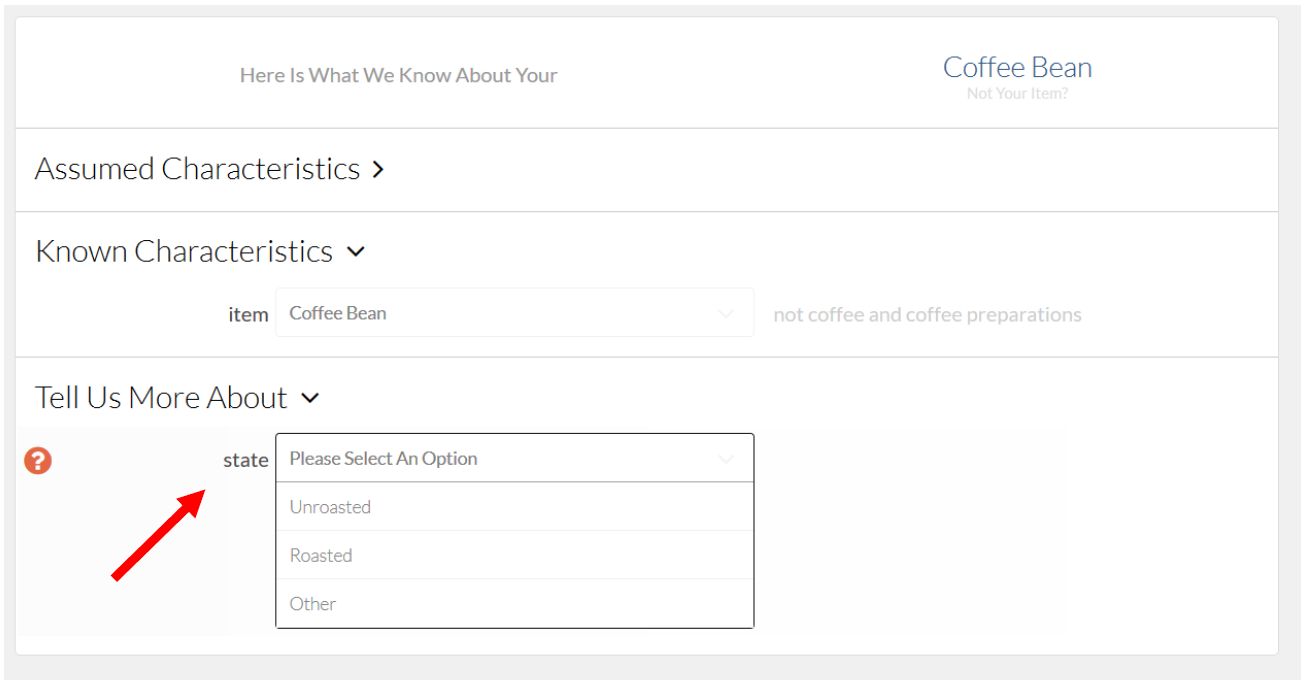
Task: Collapse Tell Us More About chevron
Action: (x=311, y=398)
